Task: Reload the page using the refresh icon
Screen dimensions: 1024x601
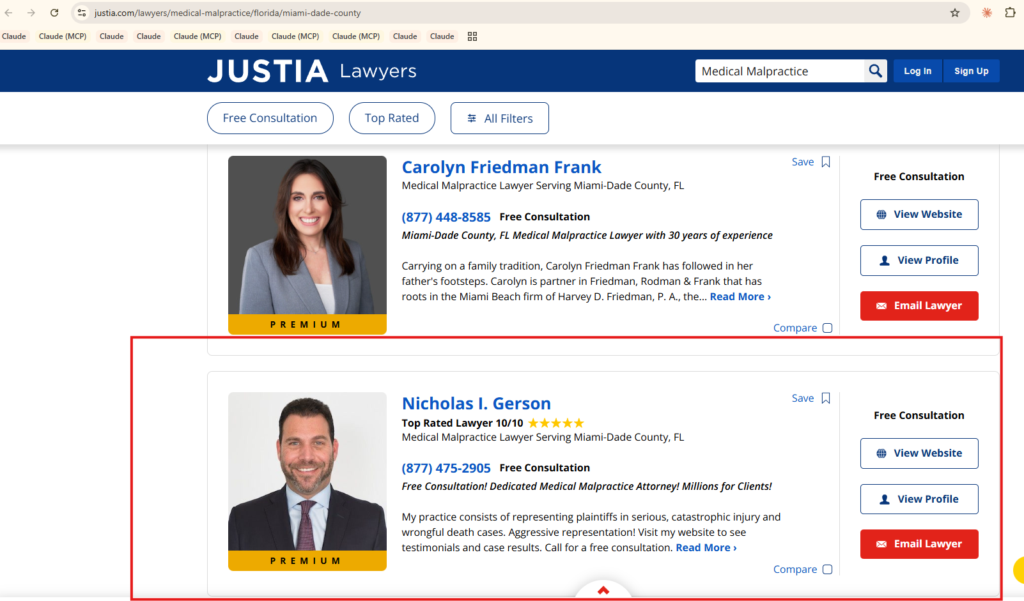Action: [53, 13]
